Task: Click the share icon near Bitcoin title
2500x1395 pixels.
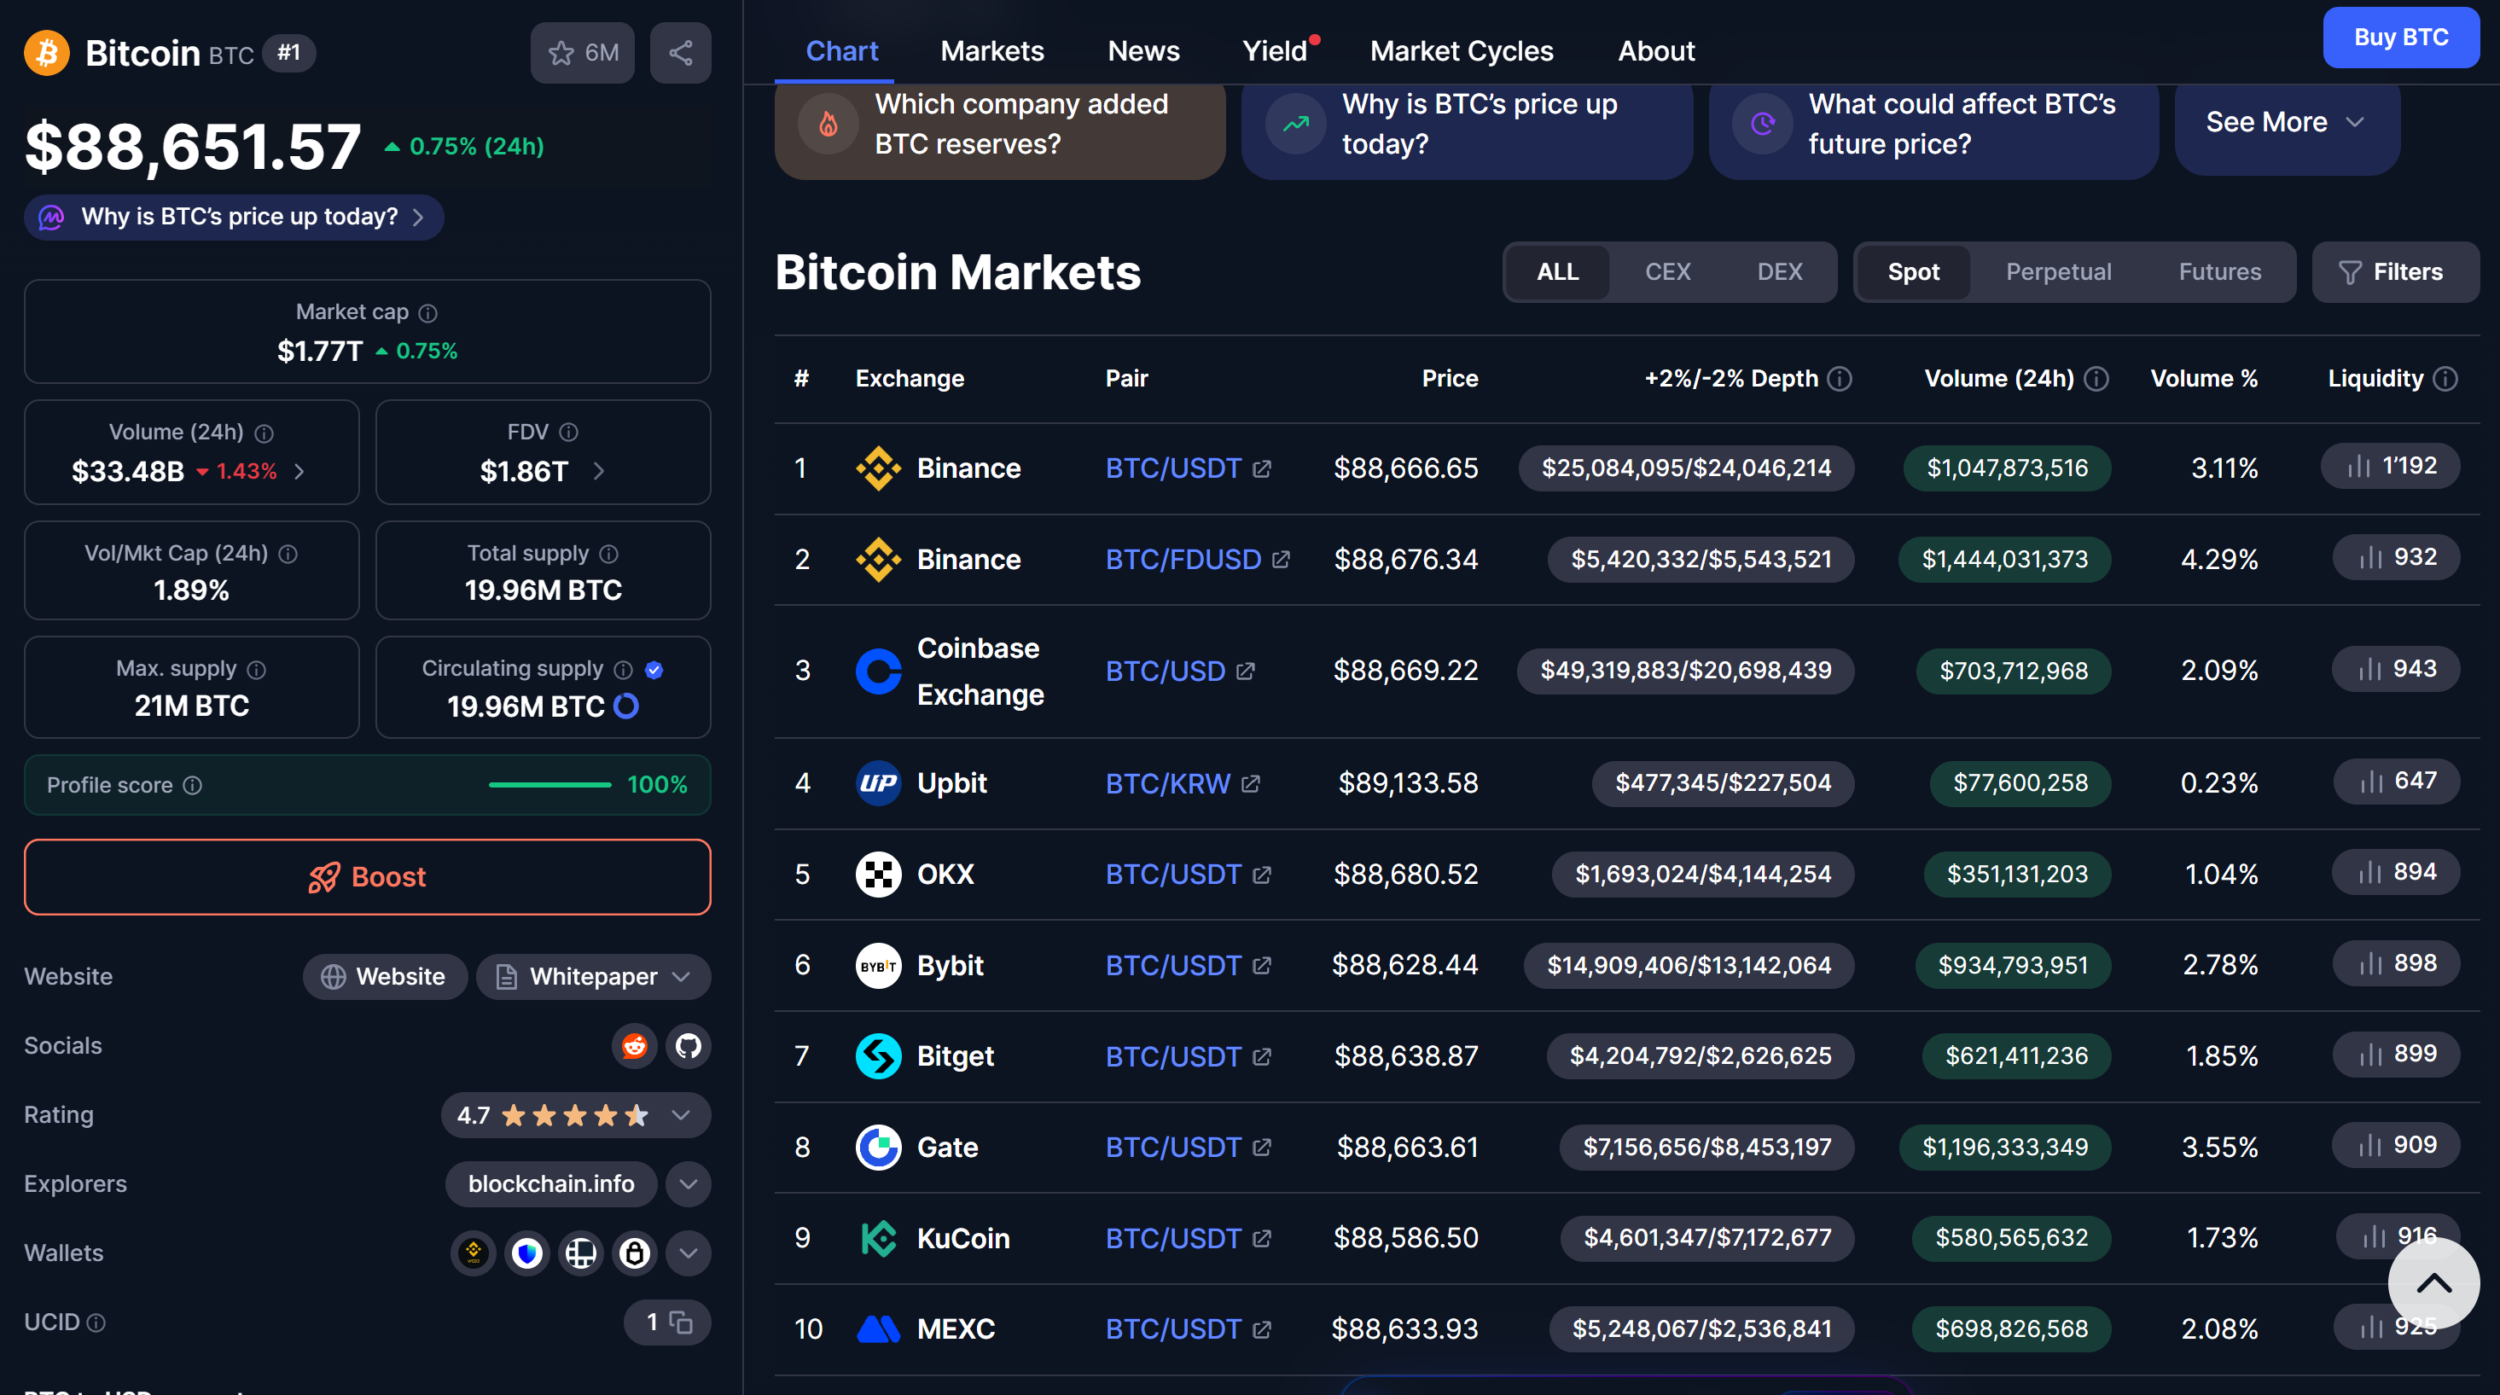Action: click(x=680, y=53)
